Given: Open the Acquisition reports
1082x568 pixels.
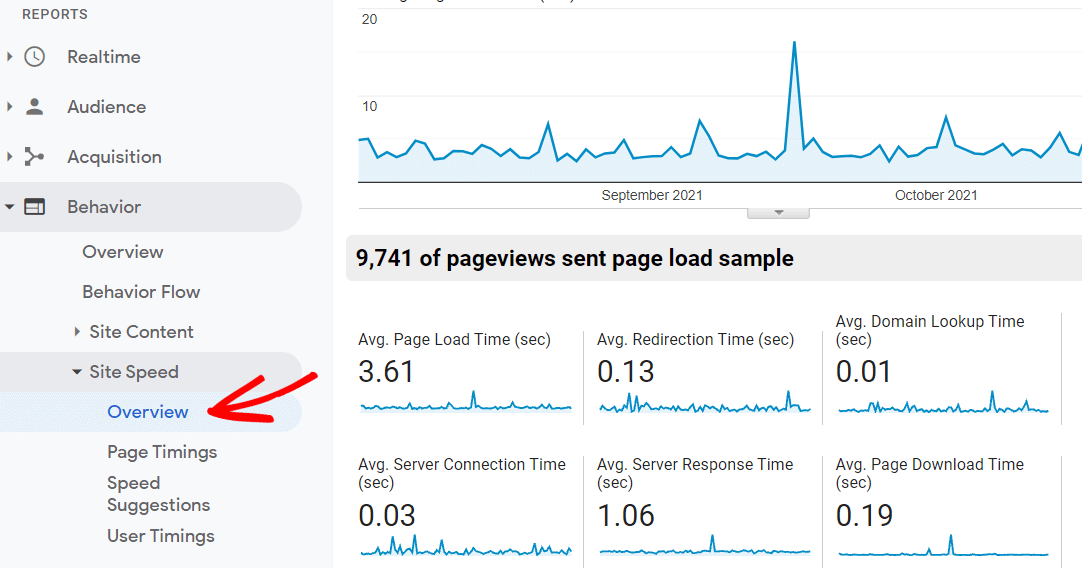Looking at the screenshot, I should [114, 157].
